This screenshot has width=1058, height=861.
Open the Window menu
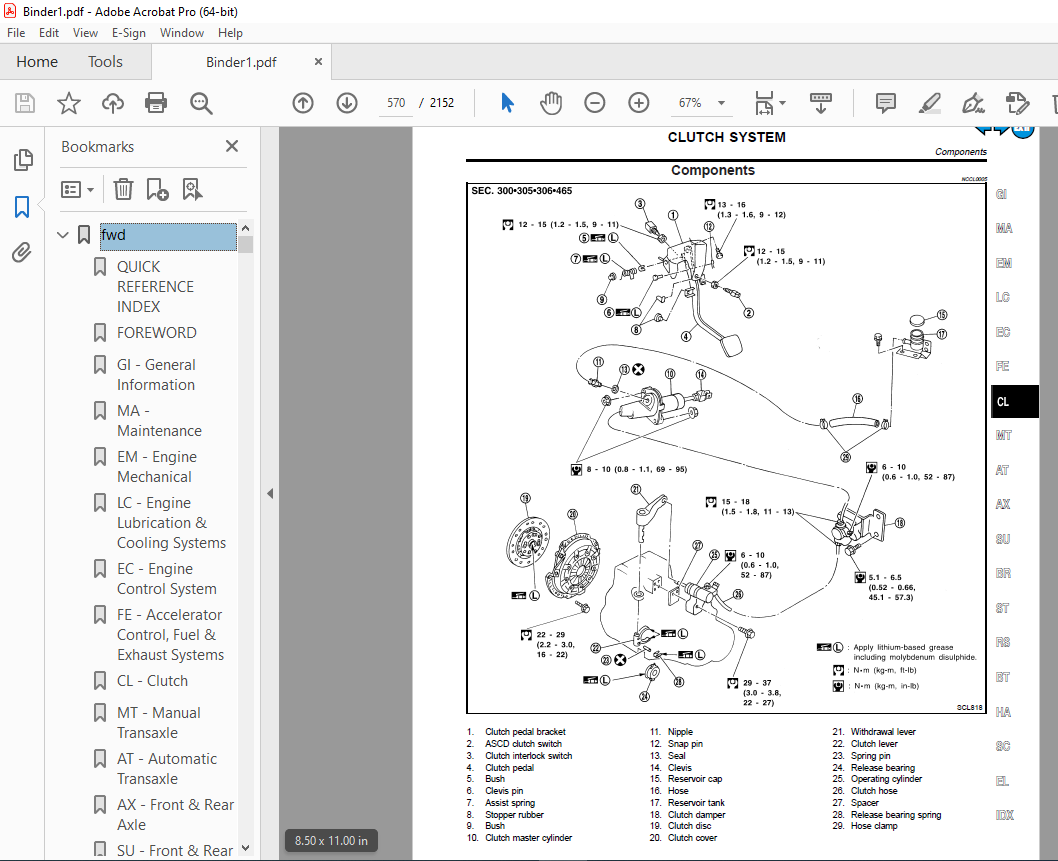coord(182,32)
